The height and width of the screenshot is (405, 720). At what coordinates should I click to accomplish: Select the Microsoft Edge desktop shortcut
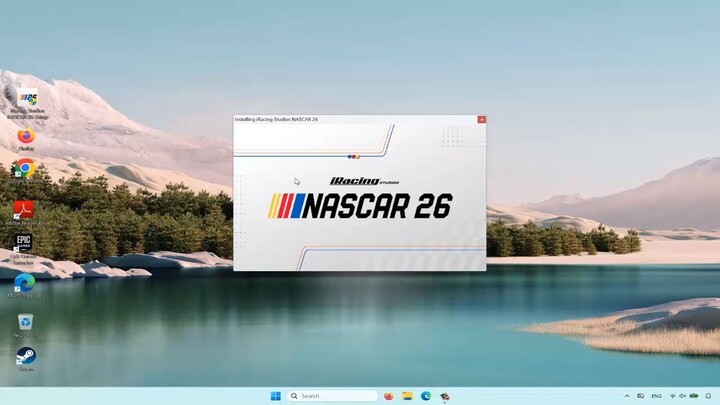tap(24, 286)
